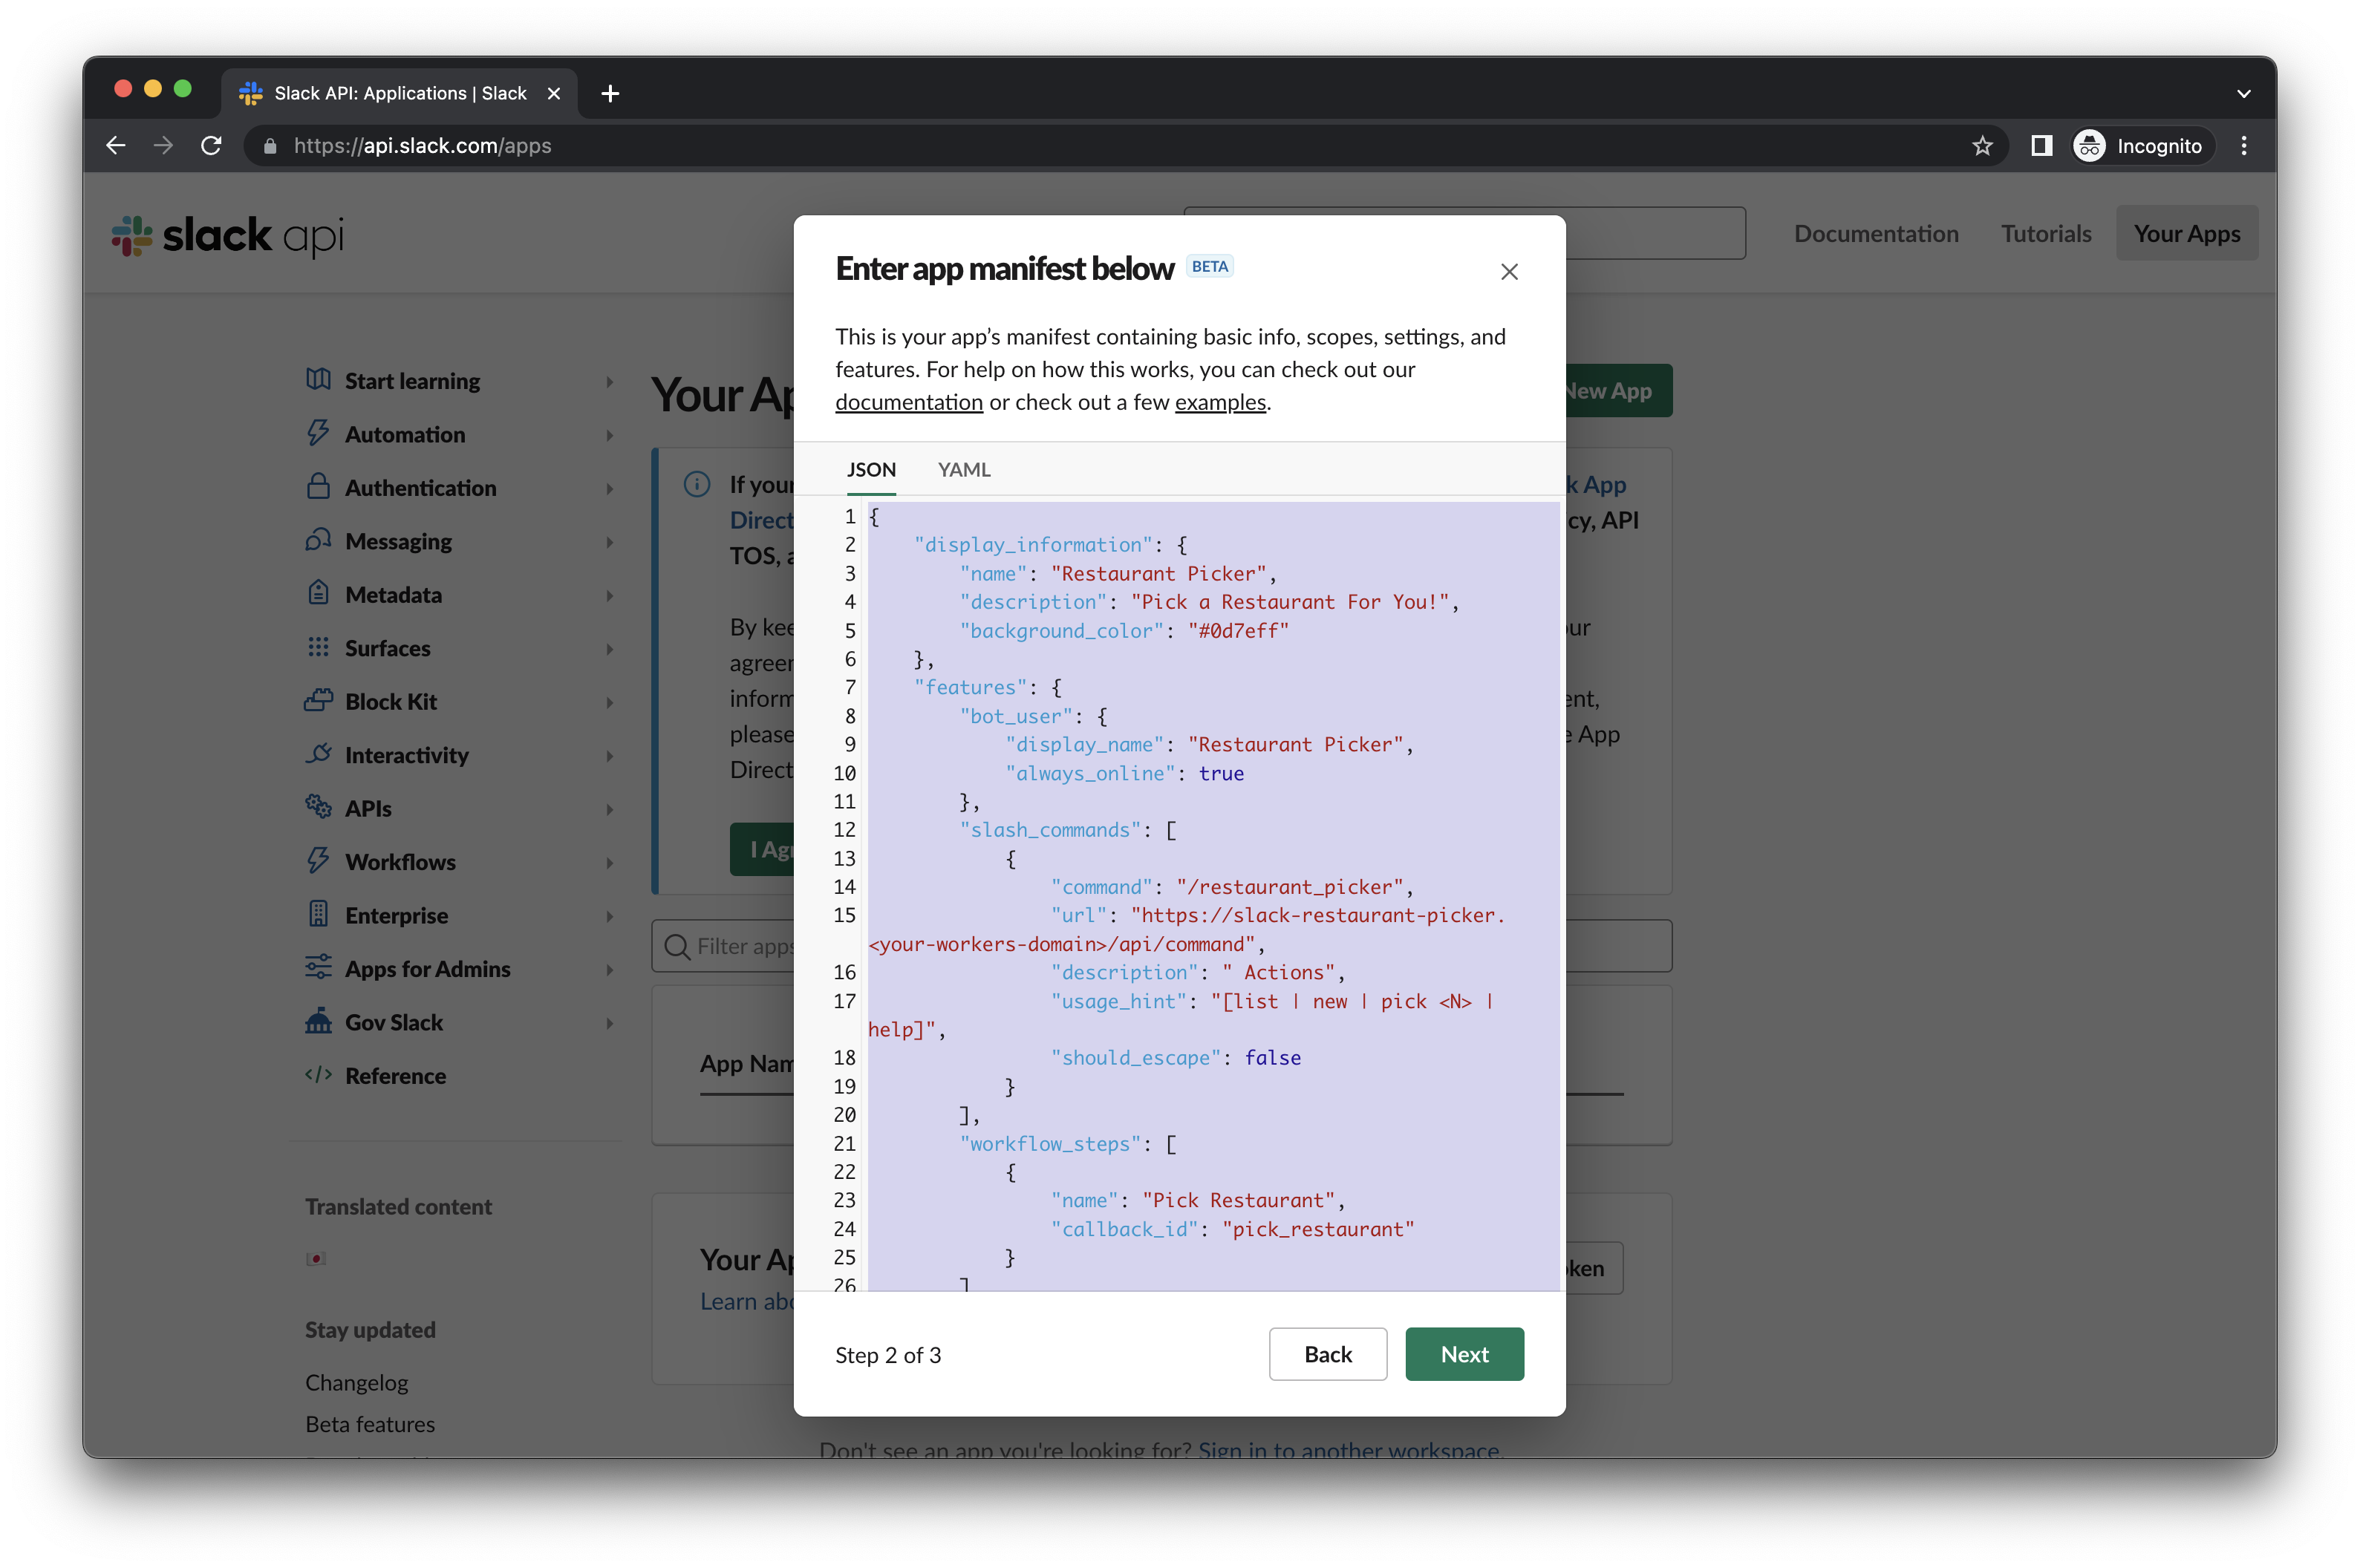
Task: Click the Next button
Action: coord(1464,1353)
